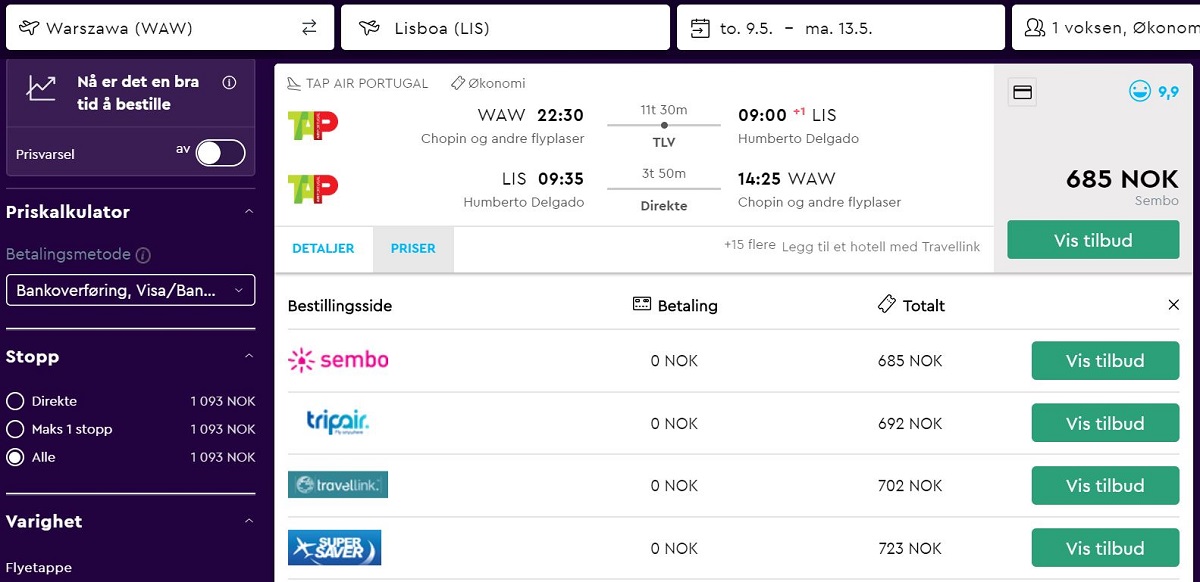Viewport: 1200px width, 582px height.
Task: Swap origin and destination airports
Action: (309, 28)
